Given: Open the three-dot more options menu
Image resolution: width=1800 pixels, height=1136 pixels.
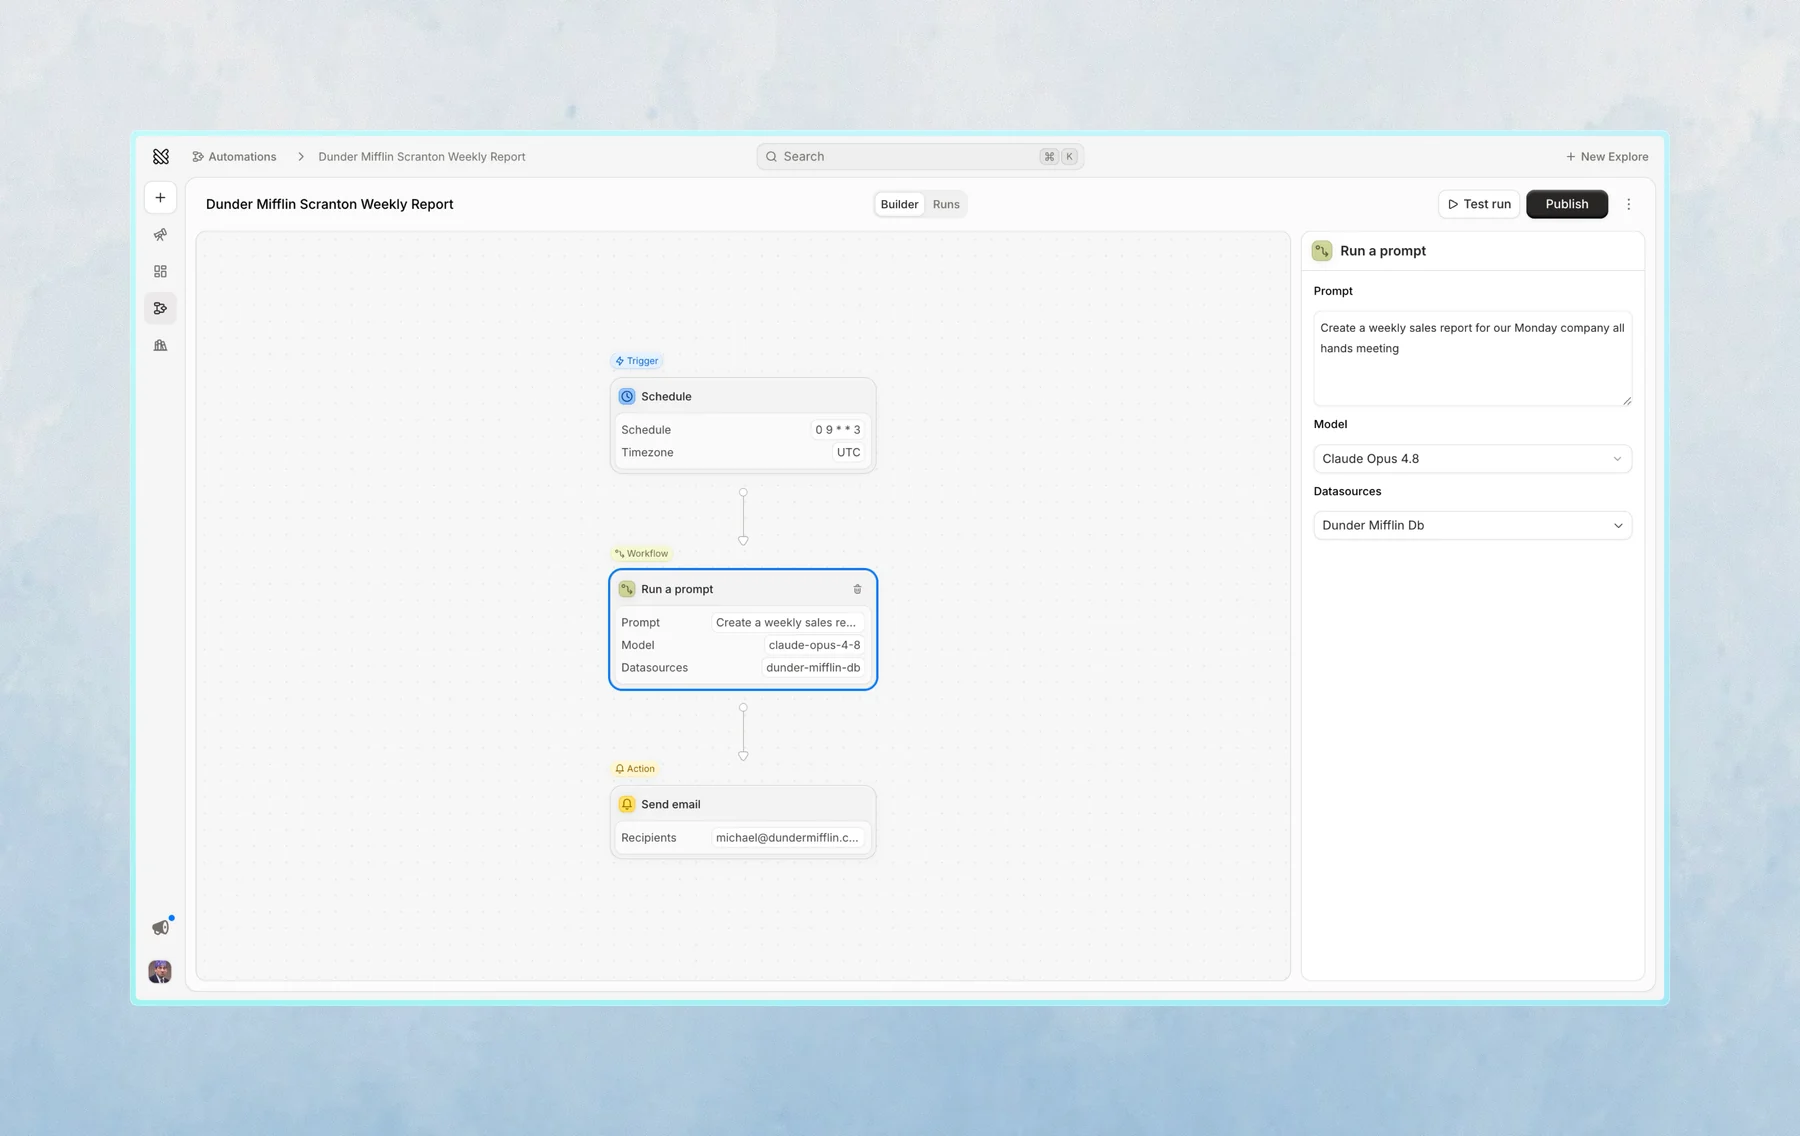Looking at the screenshot, I should pyautogui.click(x=1628, y=204).
